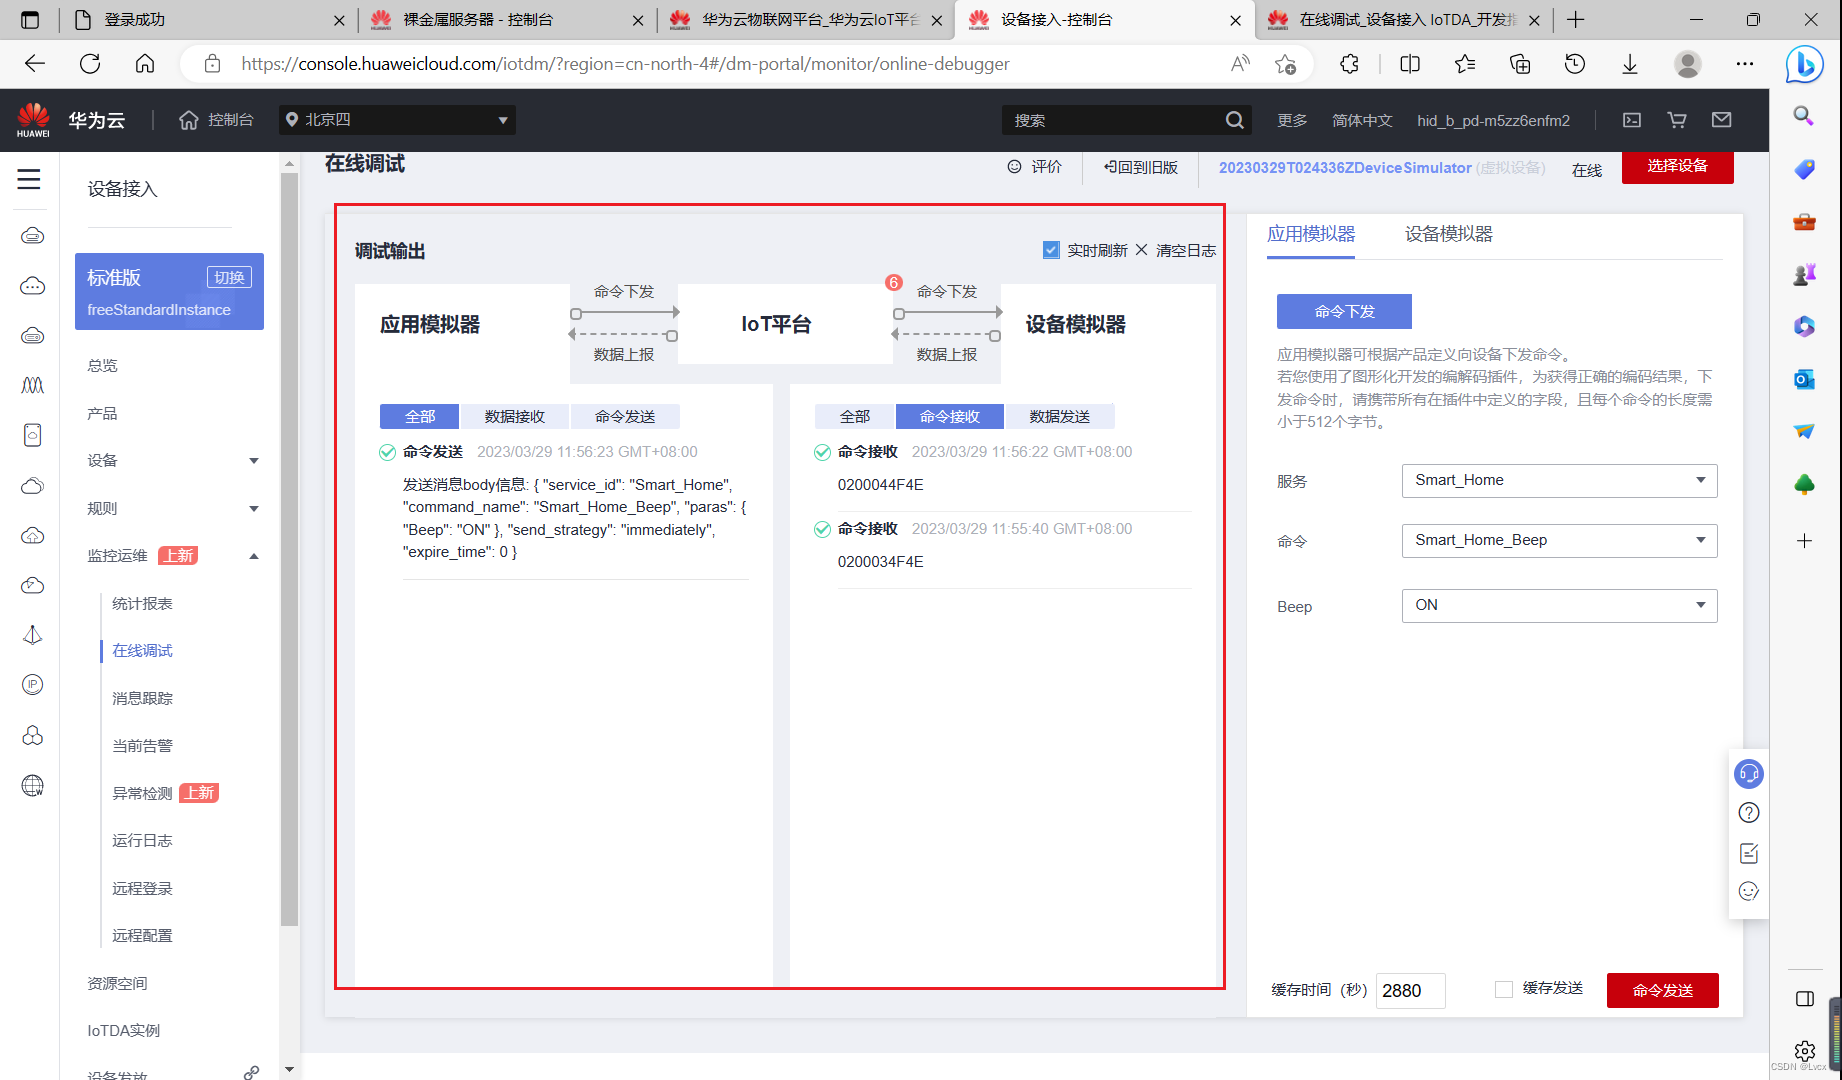Click the red 命令发送 button
Screen dimensions: 1842x1080
[1663, 990]
